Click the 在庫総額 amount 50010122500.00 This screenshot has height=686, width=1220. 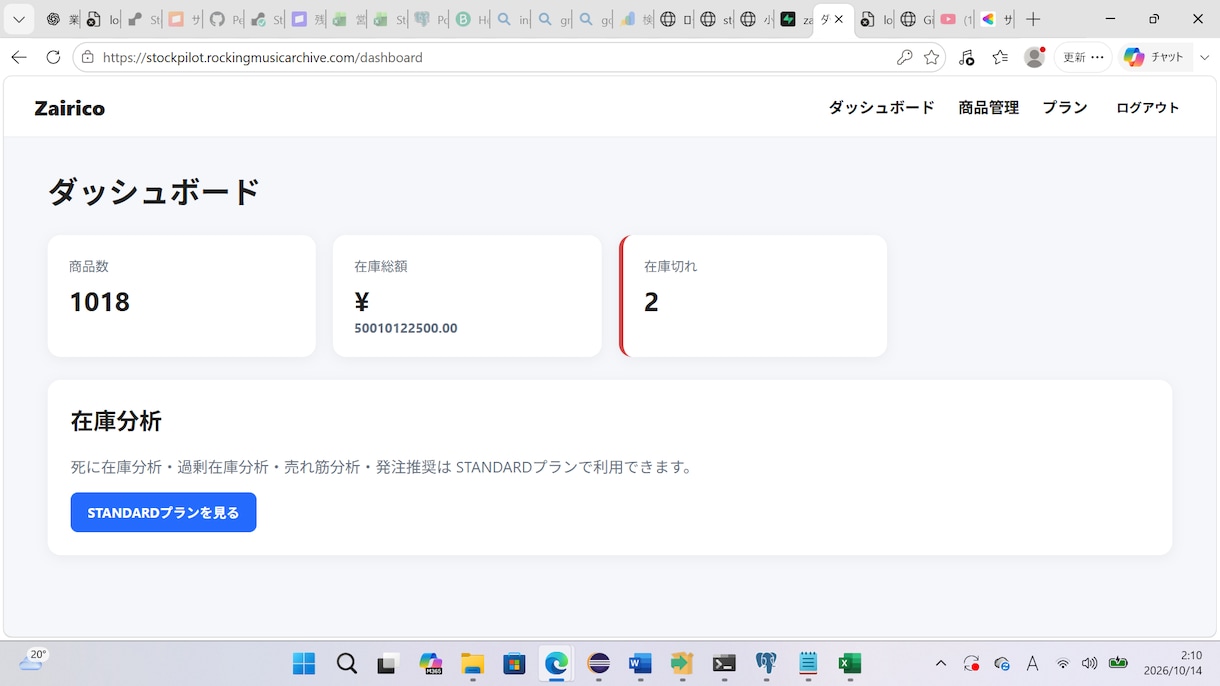pos(405,328)
